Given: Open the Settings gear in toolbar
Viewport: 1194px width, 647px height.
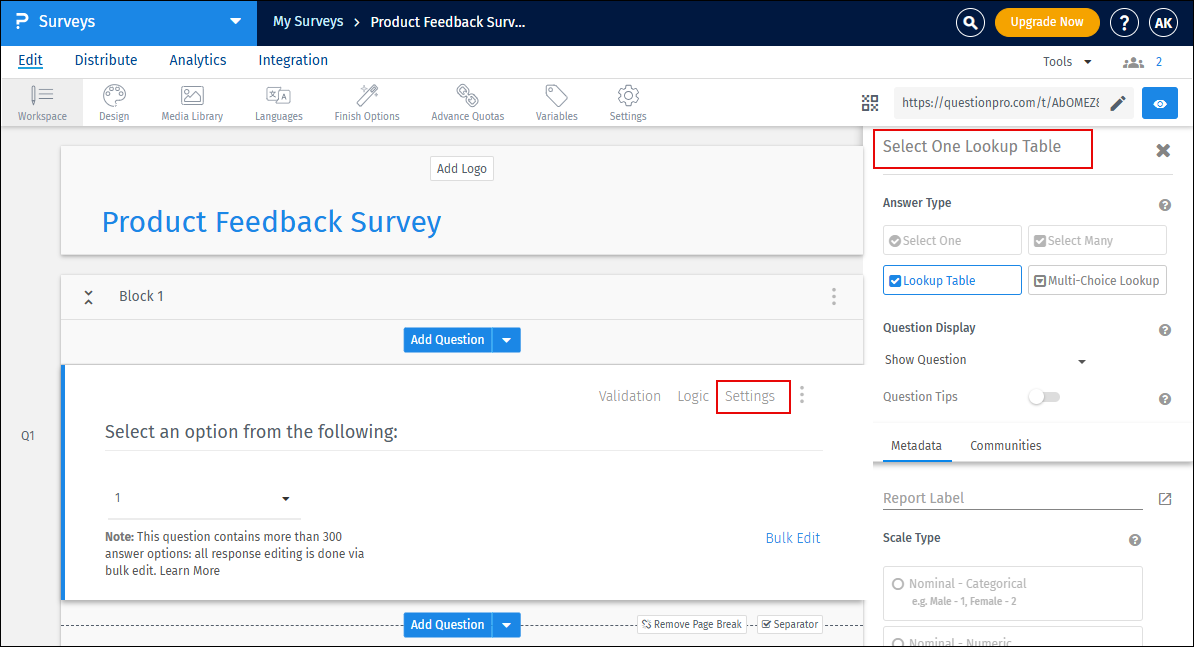Looking at the screenshot, I should click(628, 103).
